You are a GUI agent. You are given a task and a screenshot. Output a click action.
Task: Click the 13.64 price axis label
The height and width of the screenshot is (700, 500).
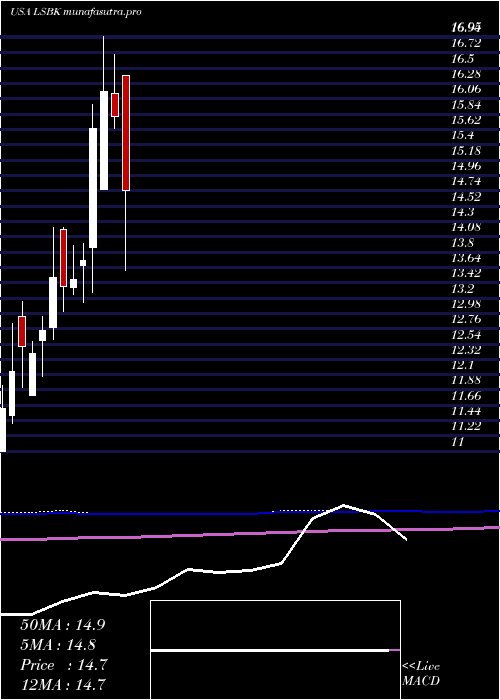(x=466, y=258)
